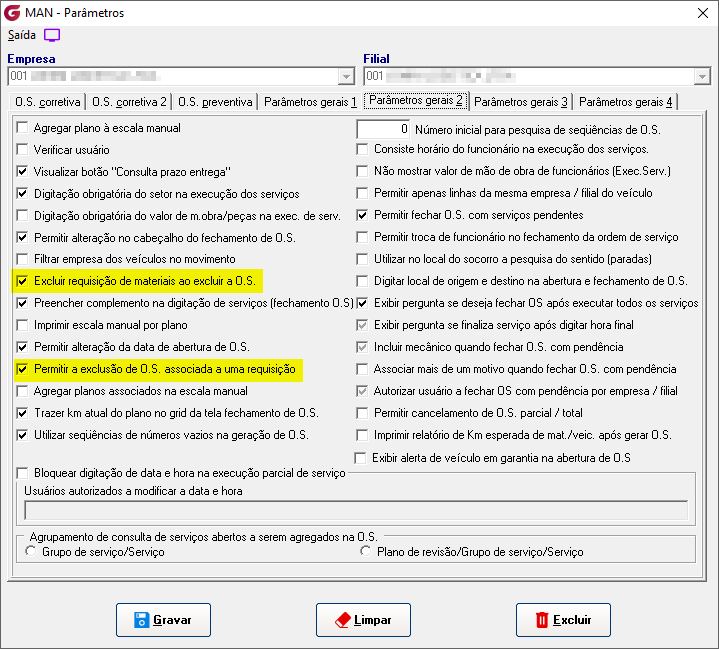
Task: Close the MAN - Parâmetros window
Action: (702, 13)
